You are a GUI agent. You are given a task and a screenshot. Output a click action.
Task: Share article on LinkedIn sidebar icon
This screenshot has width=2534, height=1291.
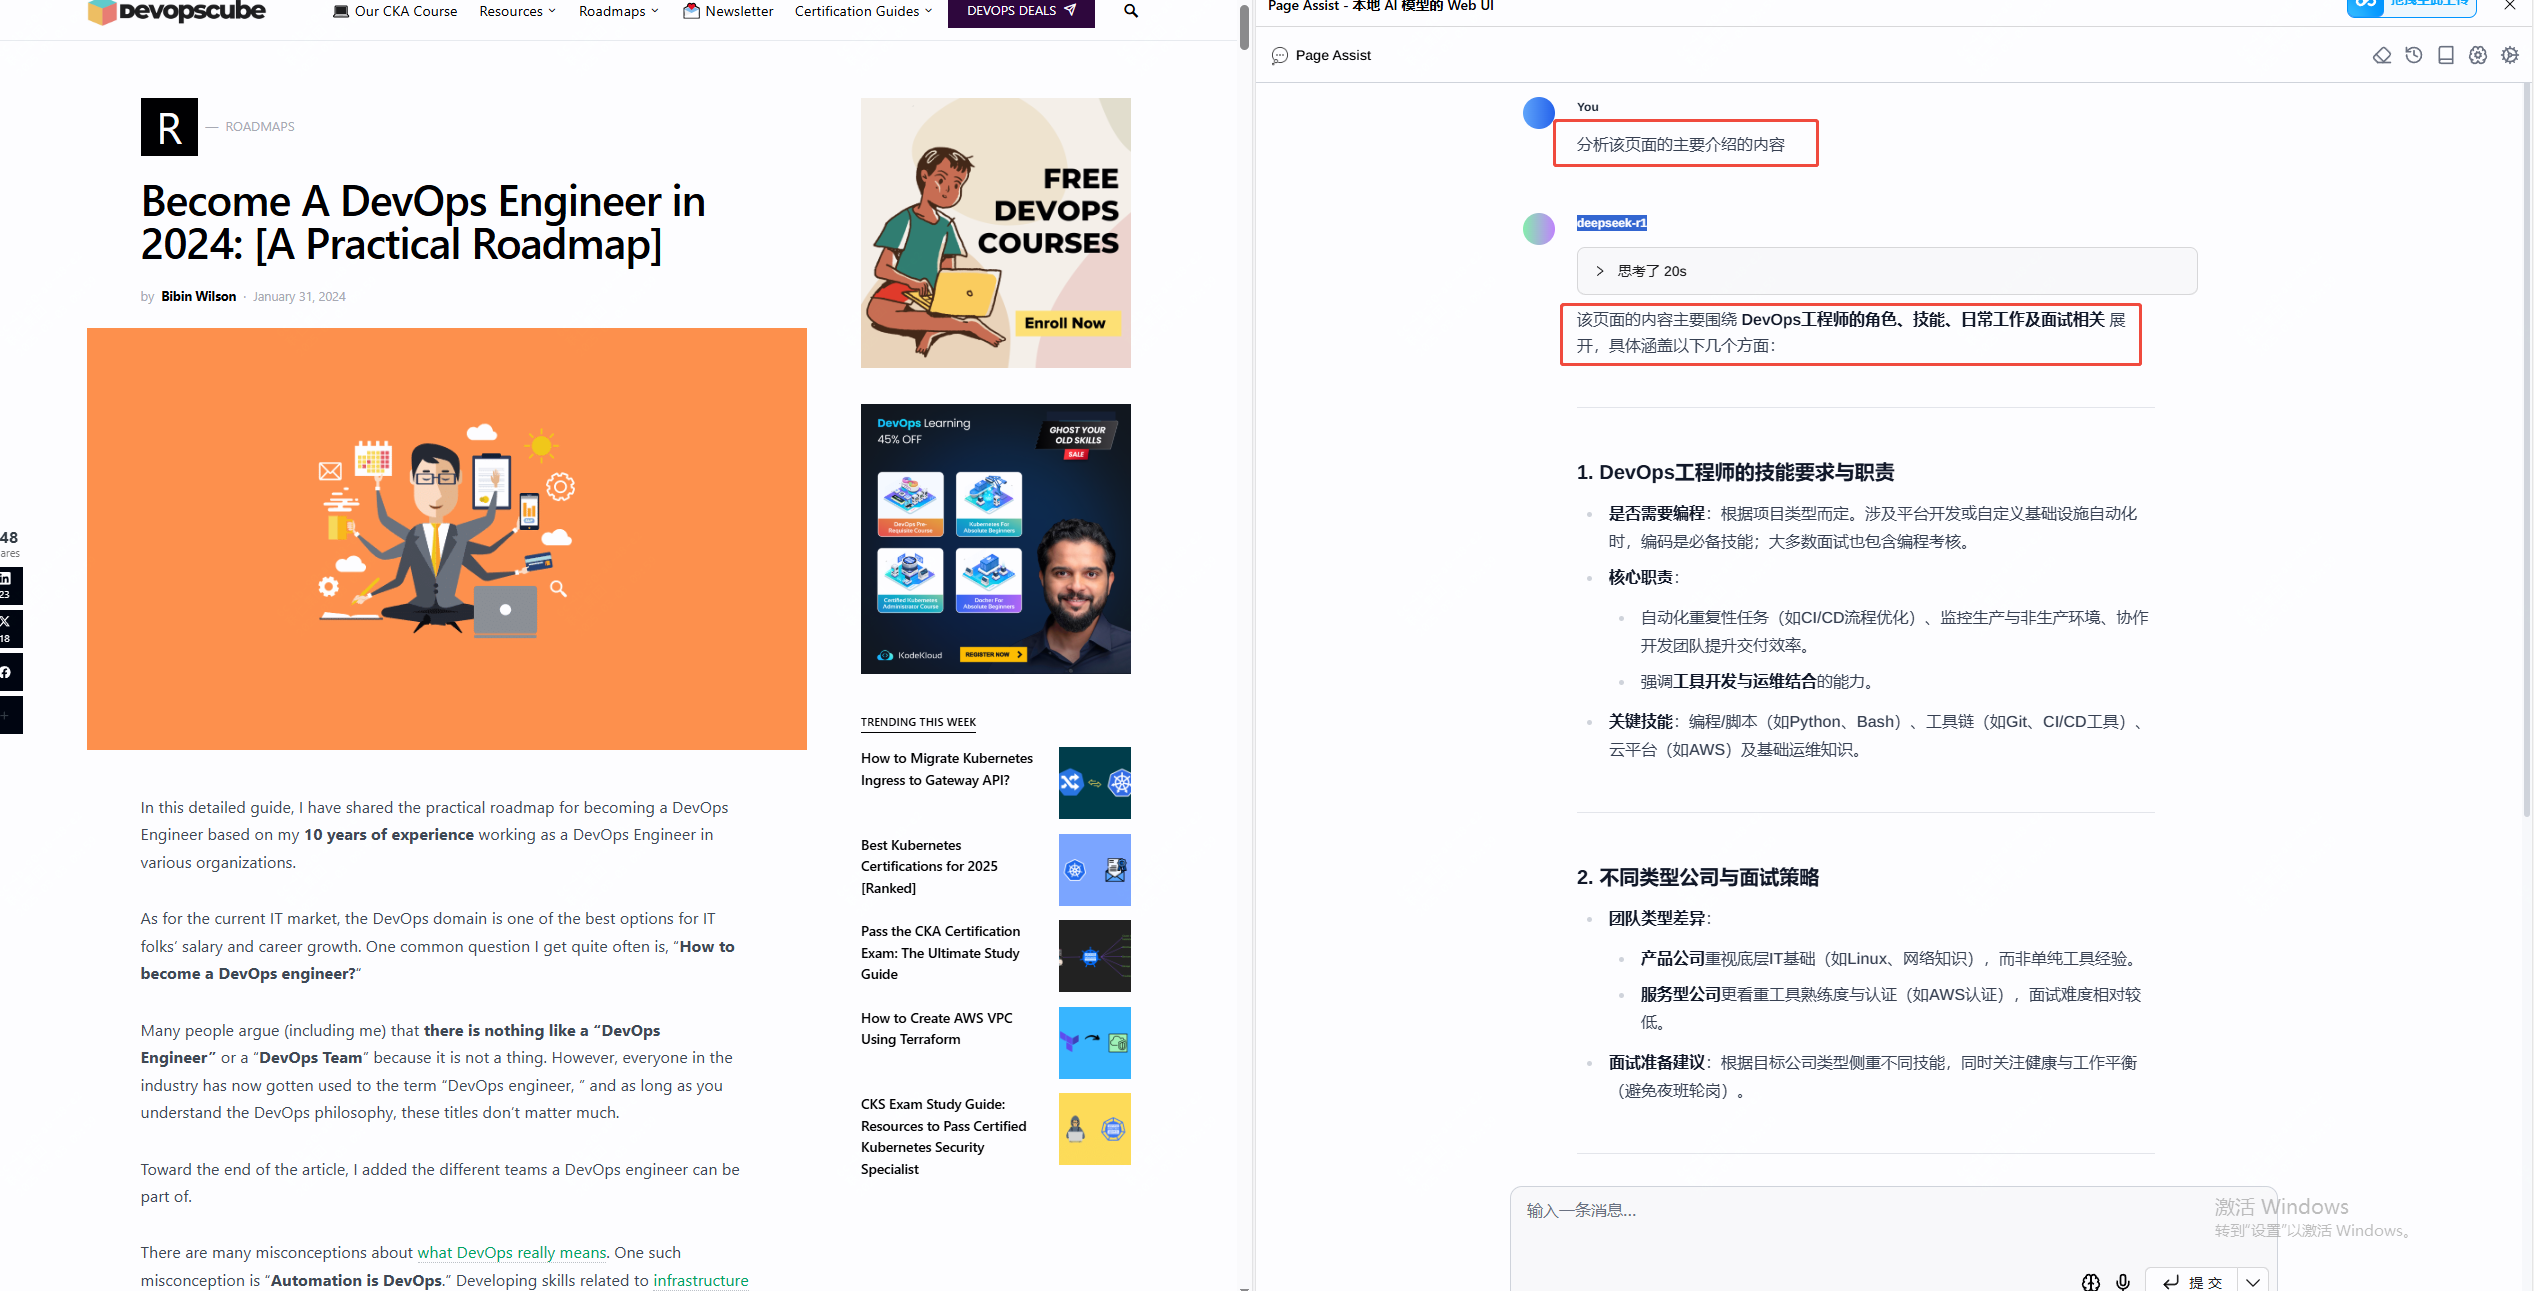point(8,585)
